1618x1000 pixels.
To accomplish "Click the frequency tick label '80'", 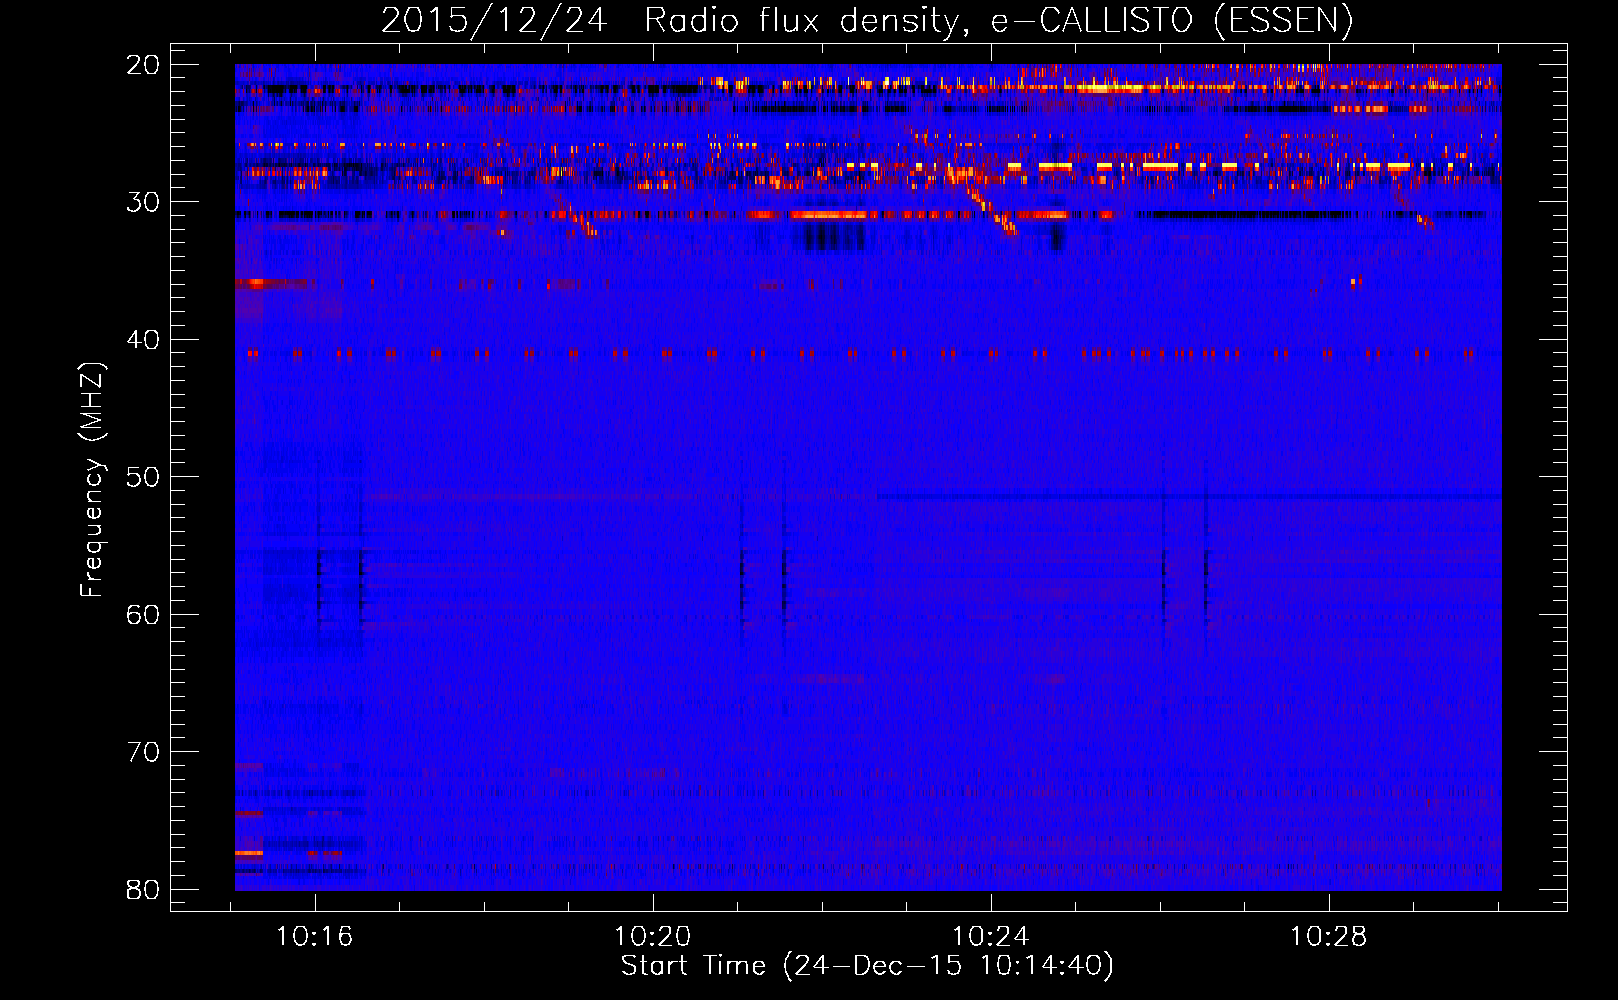I will tap(143, 889).
